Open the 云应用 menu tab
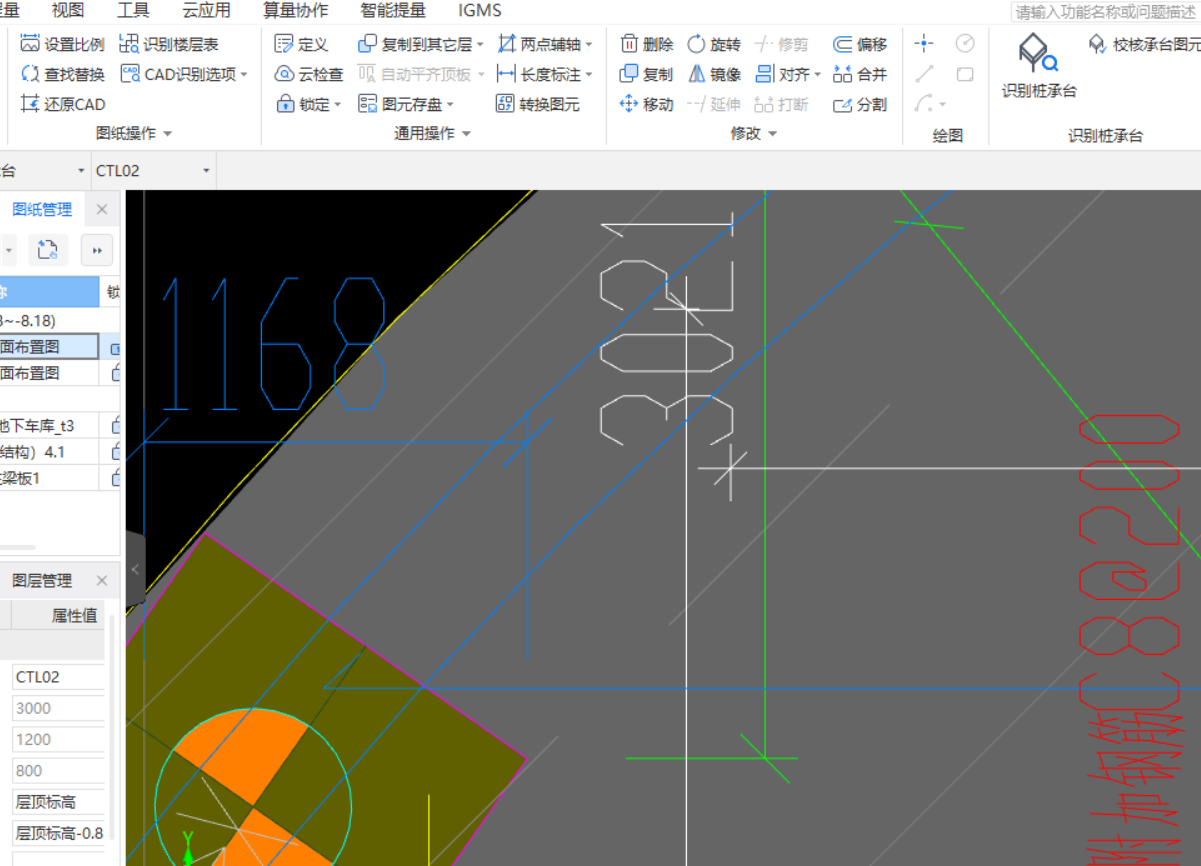This screenshot has height=866, width=1201. pos(206,11)
